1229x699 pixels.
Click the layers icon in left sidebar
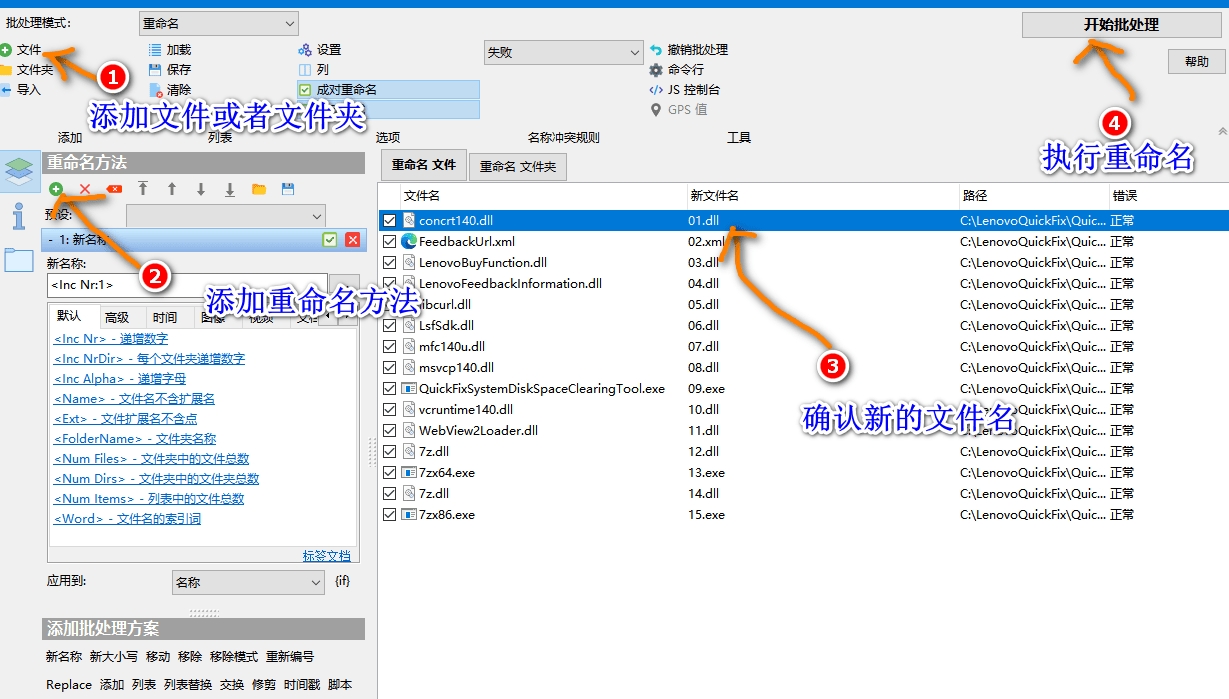[x=19, y=171]
